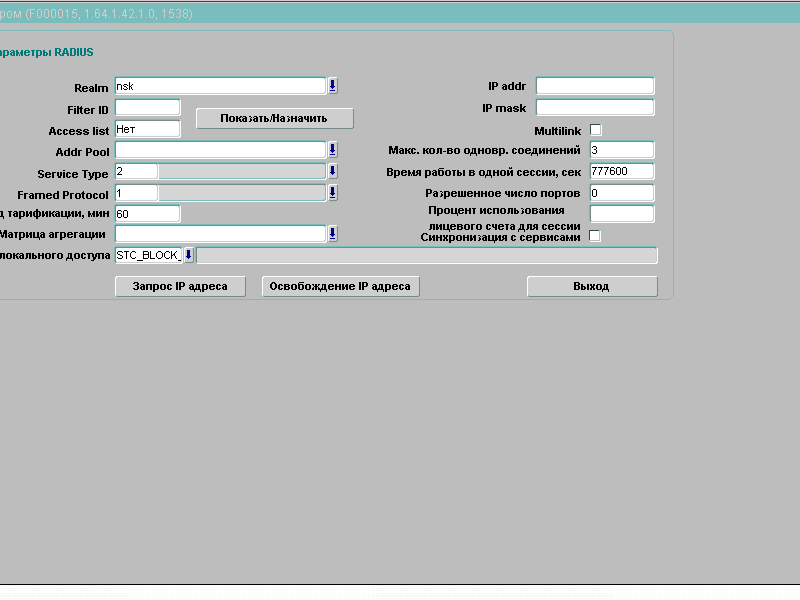Screen dimensions: 800x600
Task: Click the Освобождение IP адреса button
Action: click(x=340, y=286)
